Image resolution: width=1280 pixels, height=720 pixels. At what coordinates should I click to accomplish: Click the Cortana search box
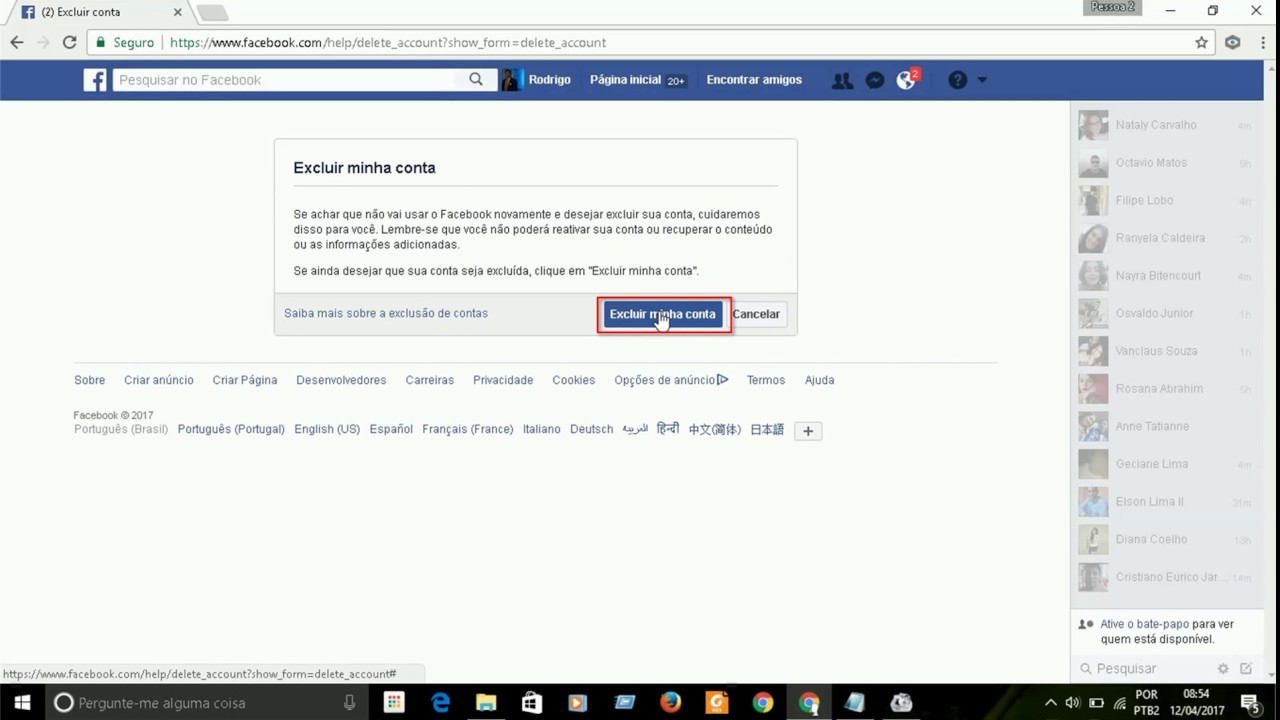(204, 703)
